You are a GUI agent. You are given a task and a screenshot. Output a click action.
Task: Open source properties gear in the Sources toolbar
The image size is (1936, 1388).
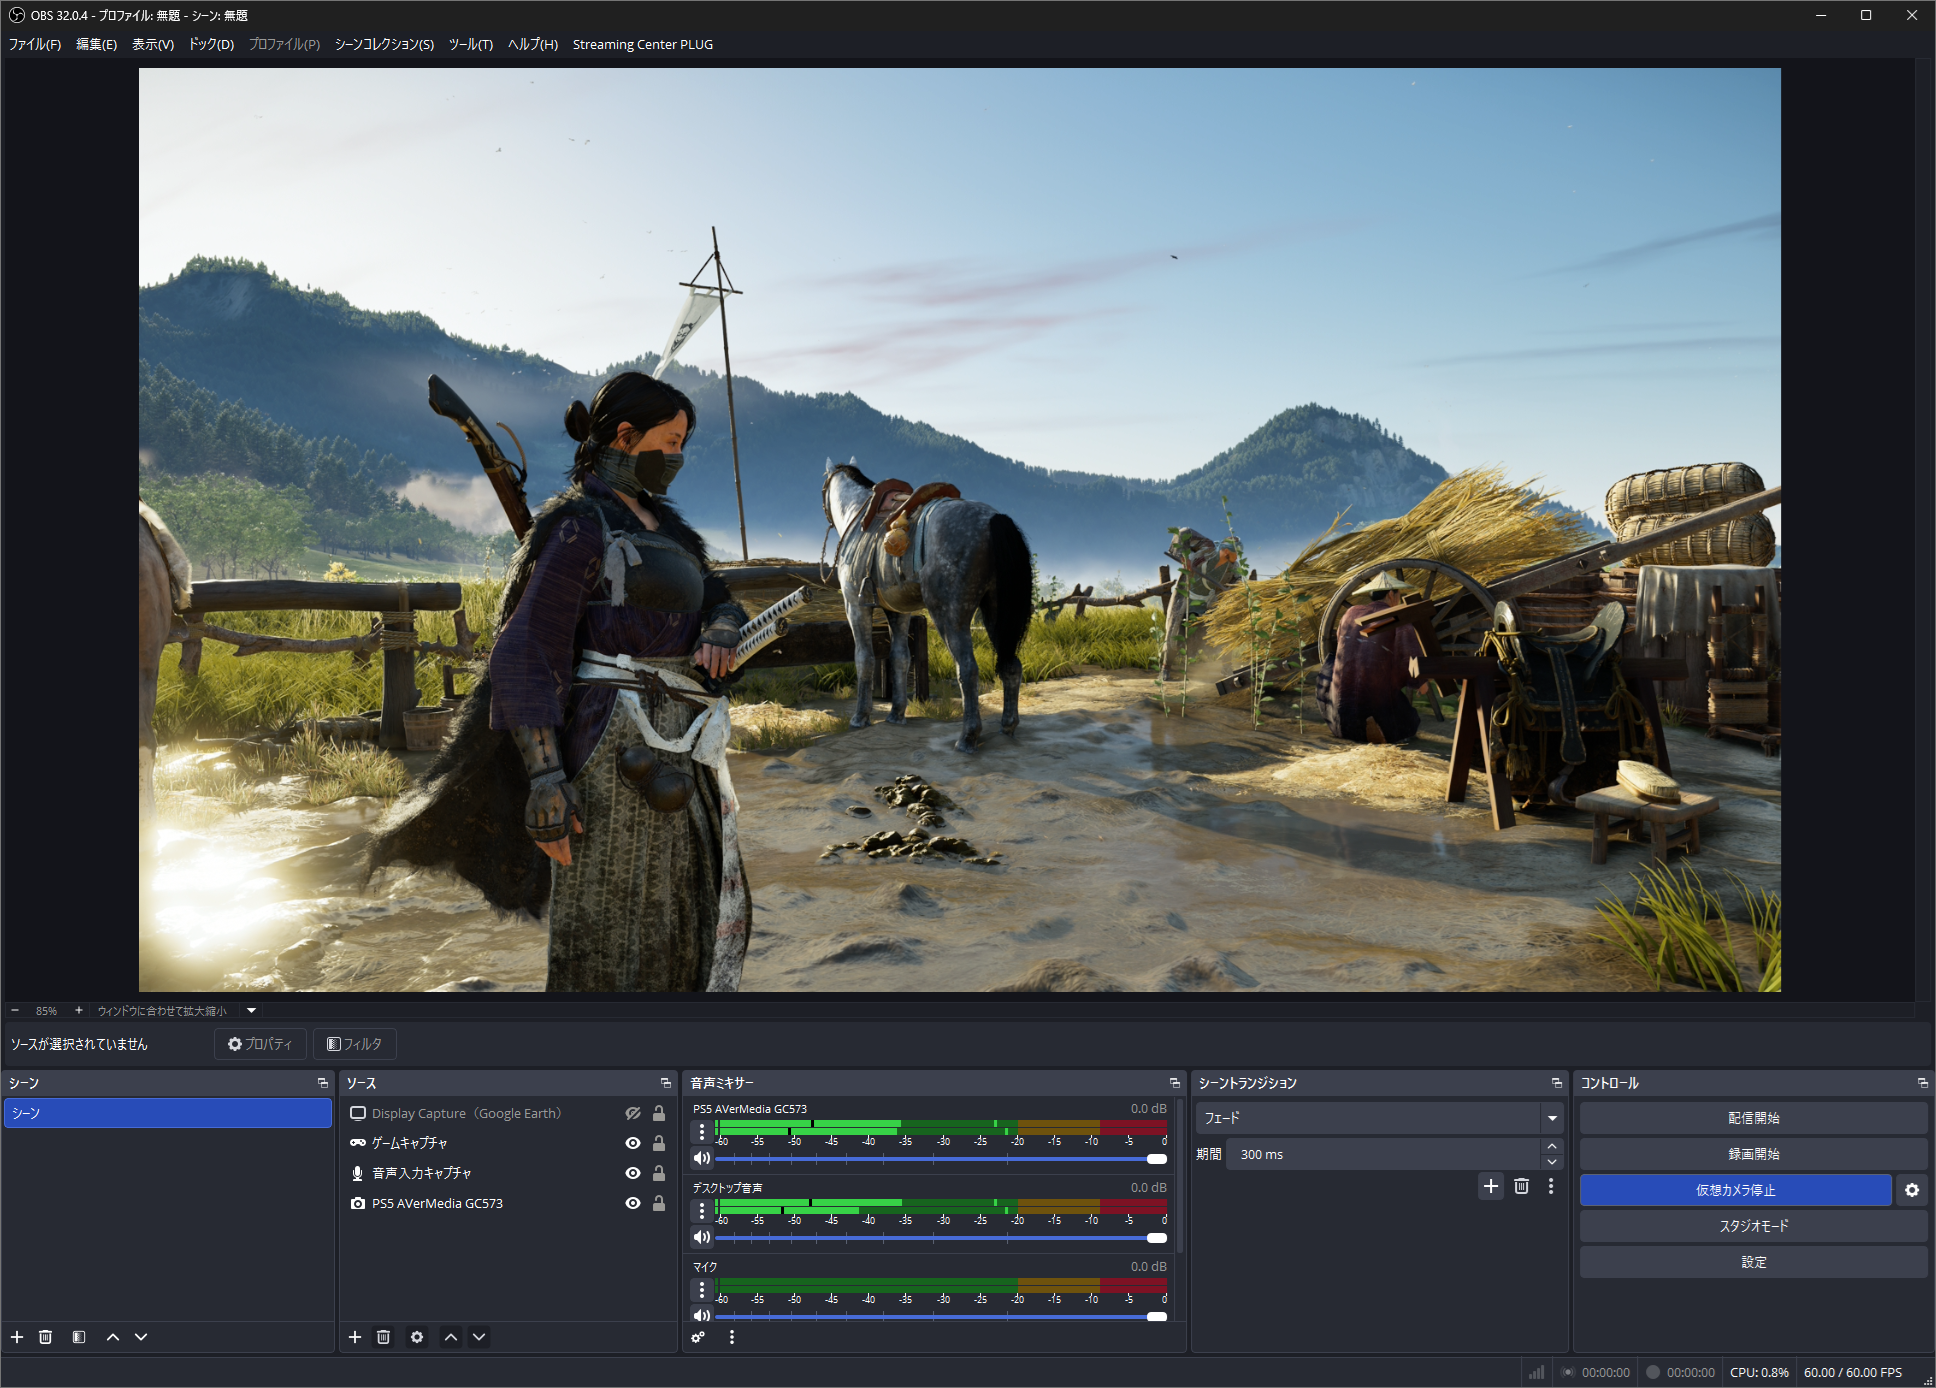pyautogui.click(x=417, y=1337)
